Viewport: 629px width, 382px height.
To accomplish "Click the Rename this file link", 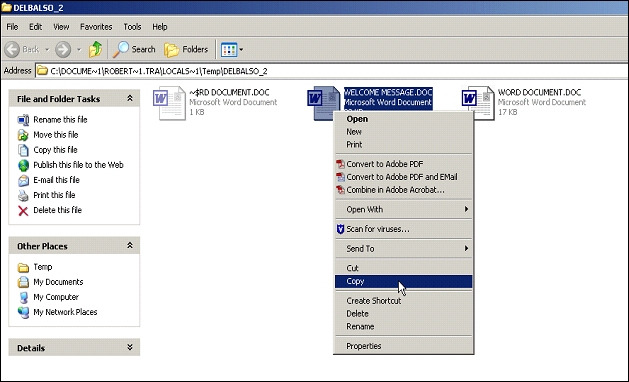I will 60,120.
